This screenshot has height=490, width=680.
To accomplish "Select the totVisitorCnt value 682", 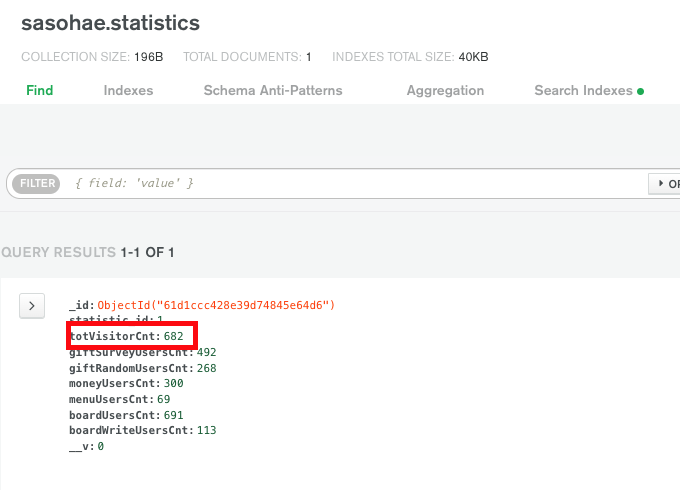I will coord(173,336).
